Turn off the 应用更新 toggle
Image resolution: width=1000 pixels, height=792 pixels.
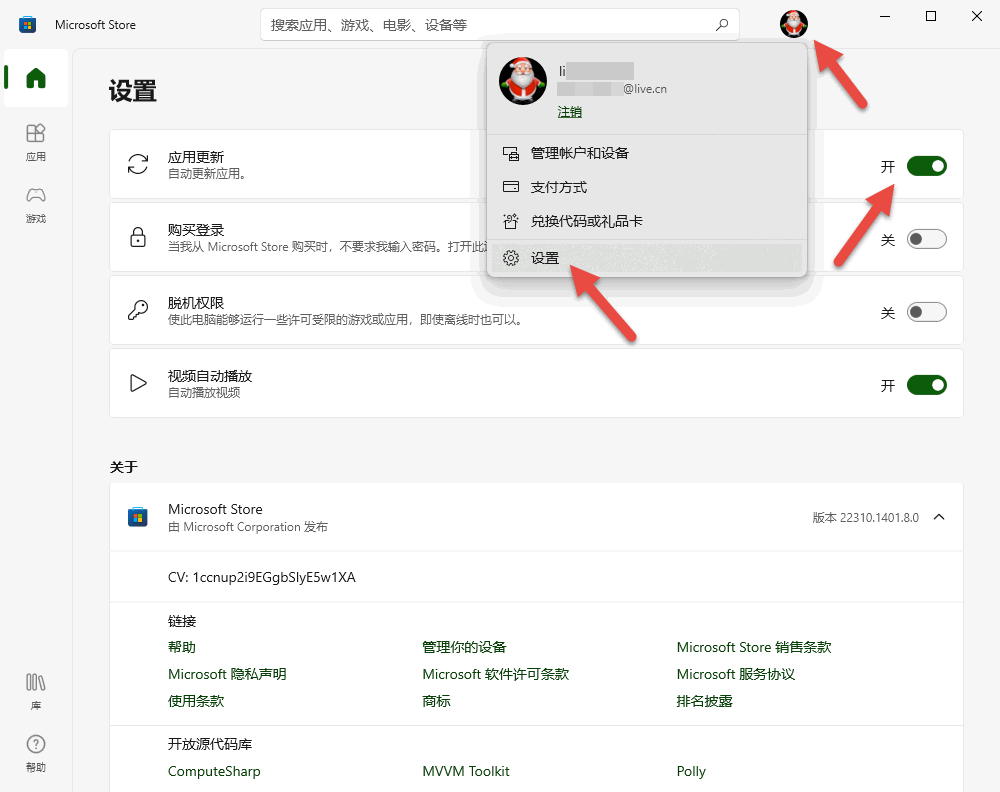927,166
